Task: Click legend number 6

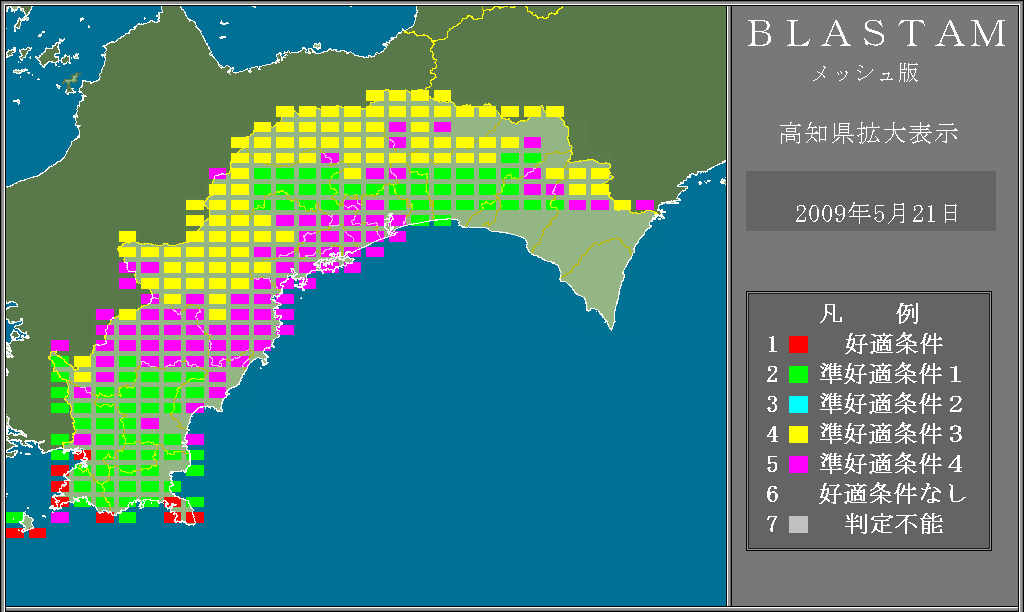Action: (773, 494)
